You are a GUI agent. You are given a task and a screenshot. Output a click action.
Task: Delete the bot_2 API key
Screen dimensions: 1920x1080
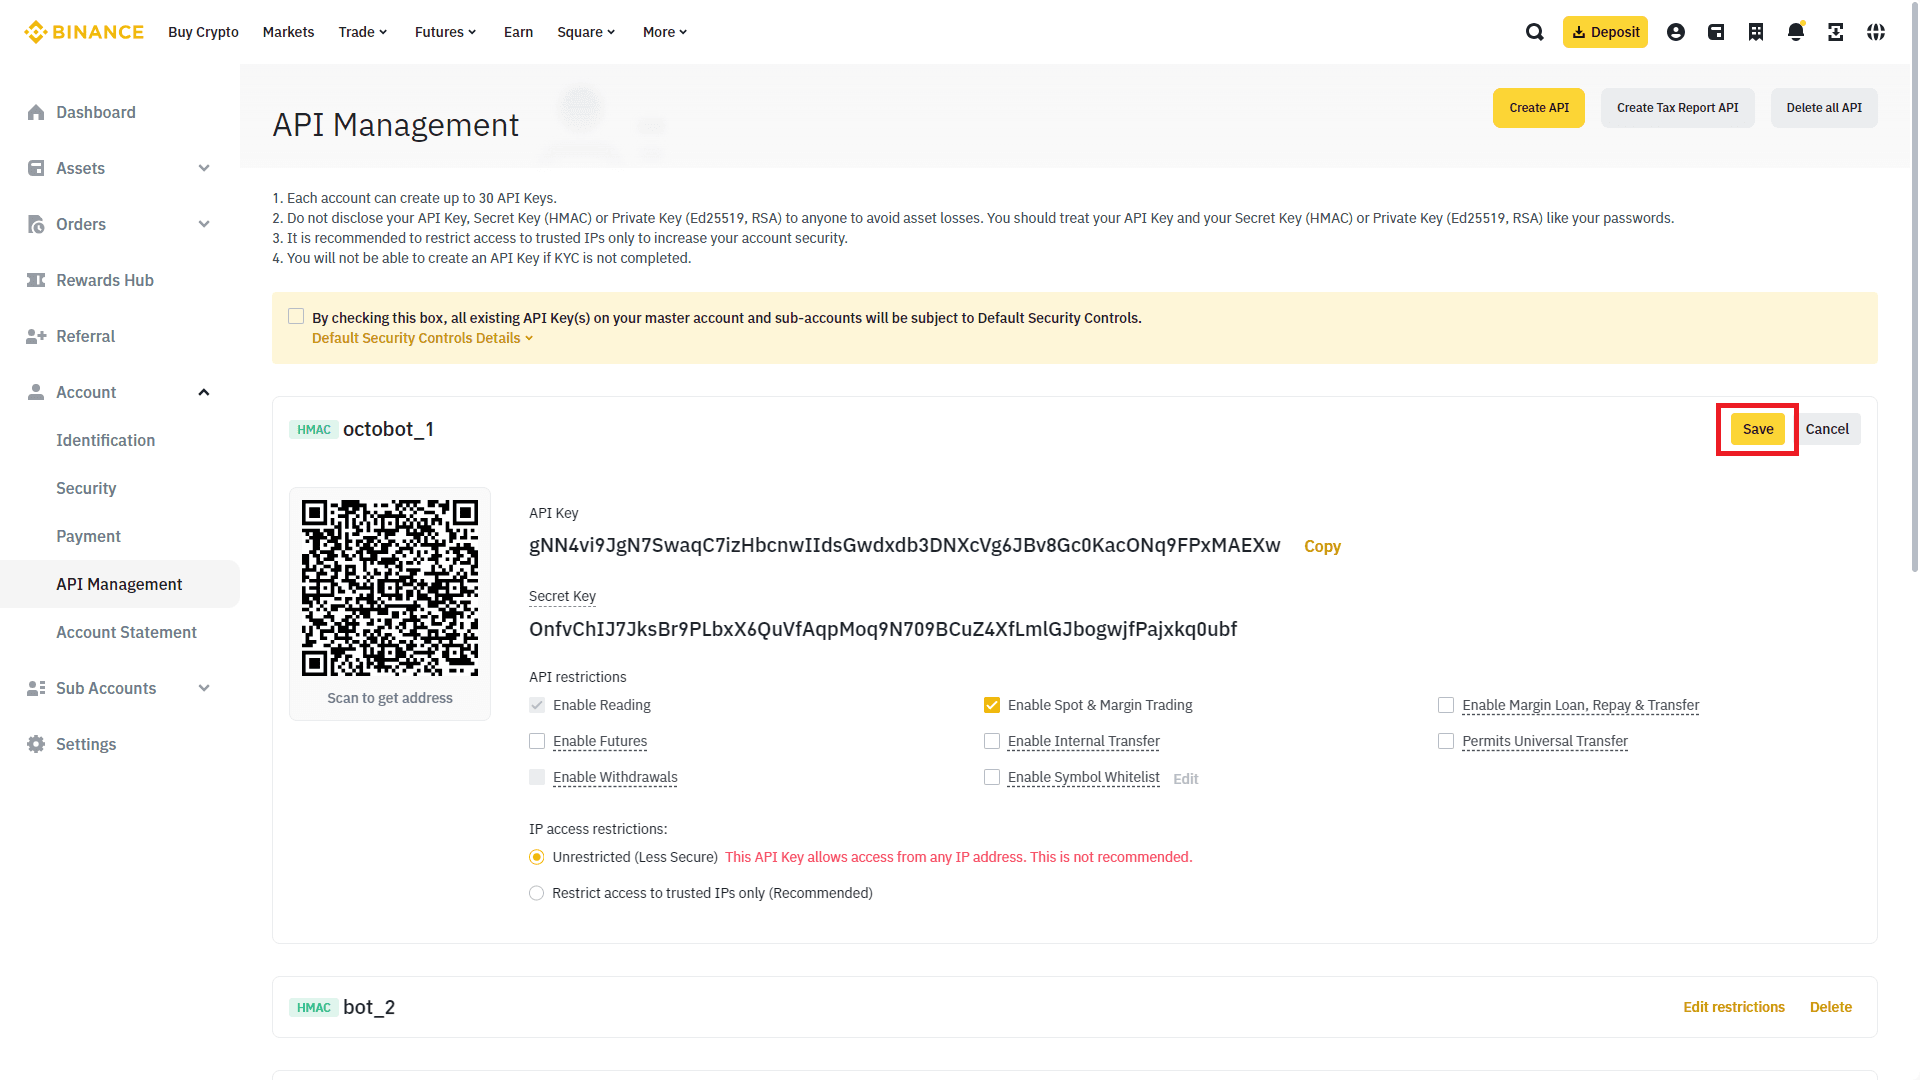[x=1831, y=1007]
